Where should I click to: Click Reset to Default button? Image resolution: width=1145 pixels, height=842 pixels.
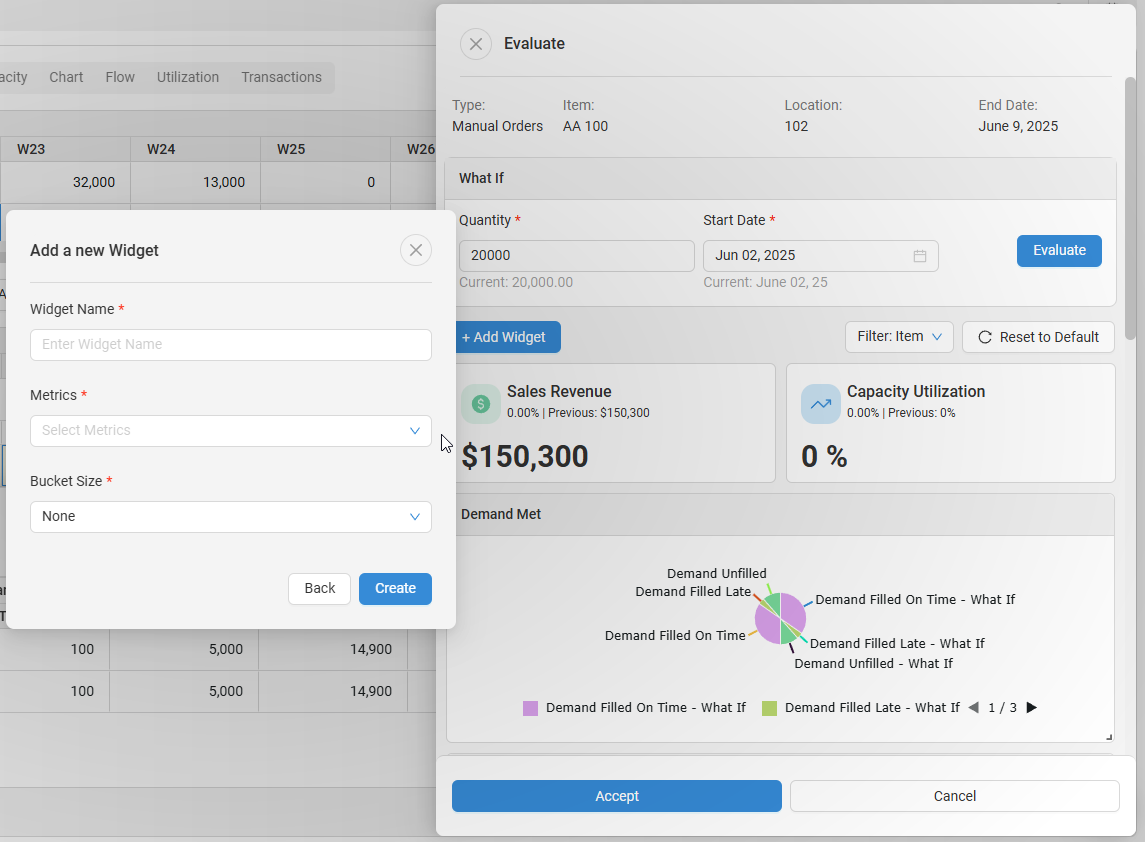(x=1038, y=337)
